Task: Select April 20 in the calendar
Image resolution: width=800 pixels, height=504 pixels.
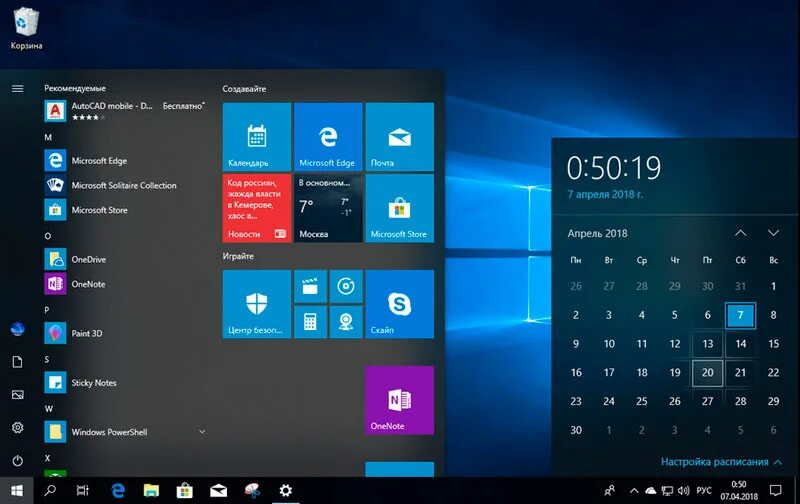Action: (708, 372)
